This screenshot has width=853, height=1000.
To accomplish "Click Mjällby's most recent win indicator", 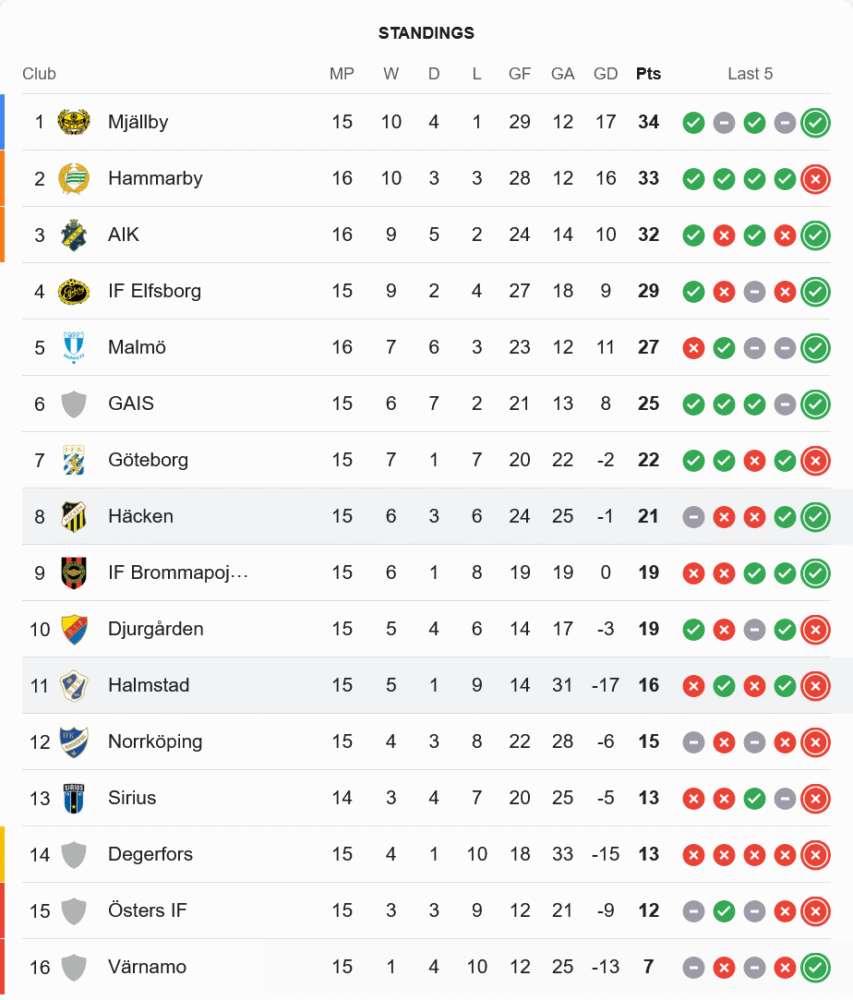I will click(815, 122).
